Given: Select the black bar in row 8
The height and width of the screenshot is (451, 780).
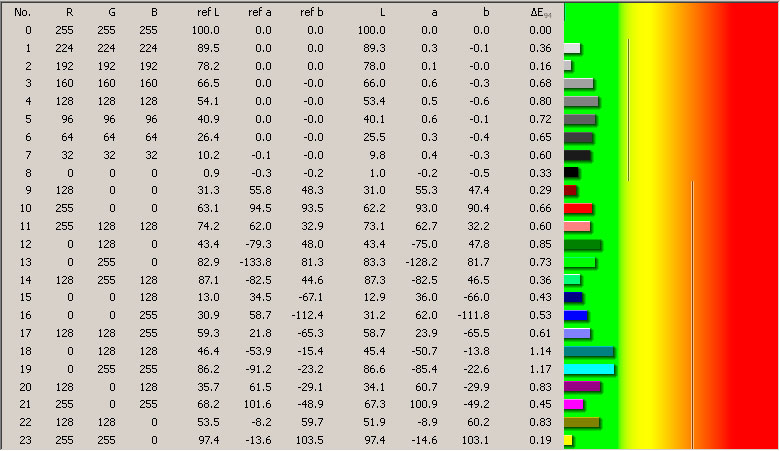Looking at the screenshot, I should [x=571, y=173].
